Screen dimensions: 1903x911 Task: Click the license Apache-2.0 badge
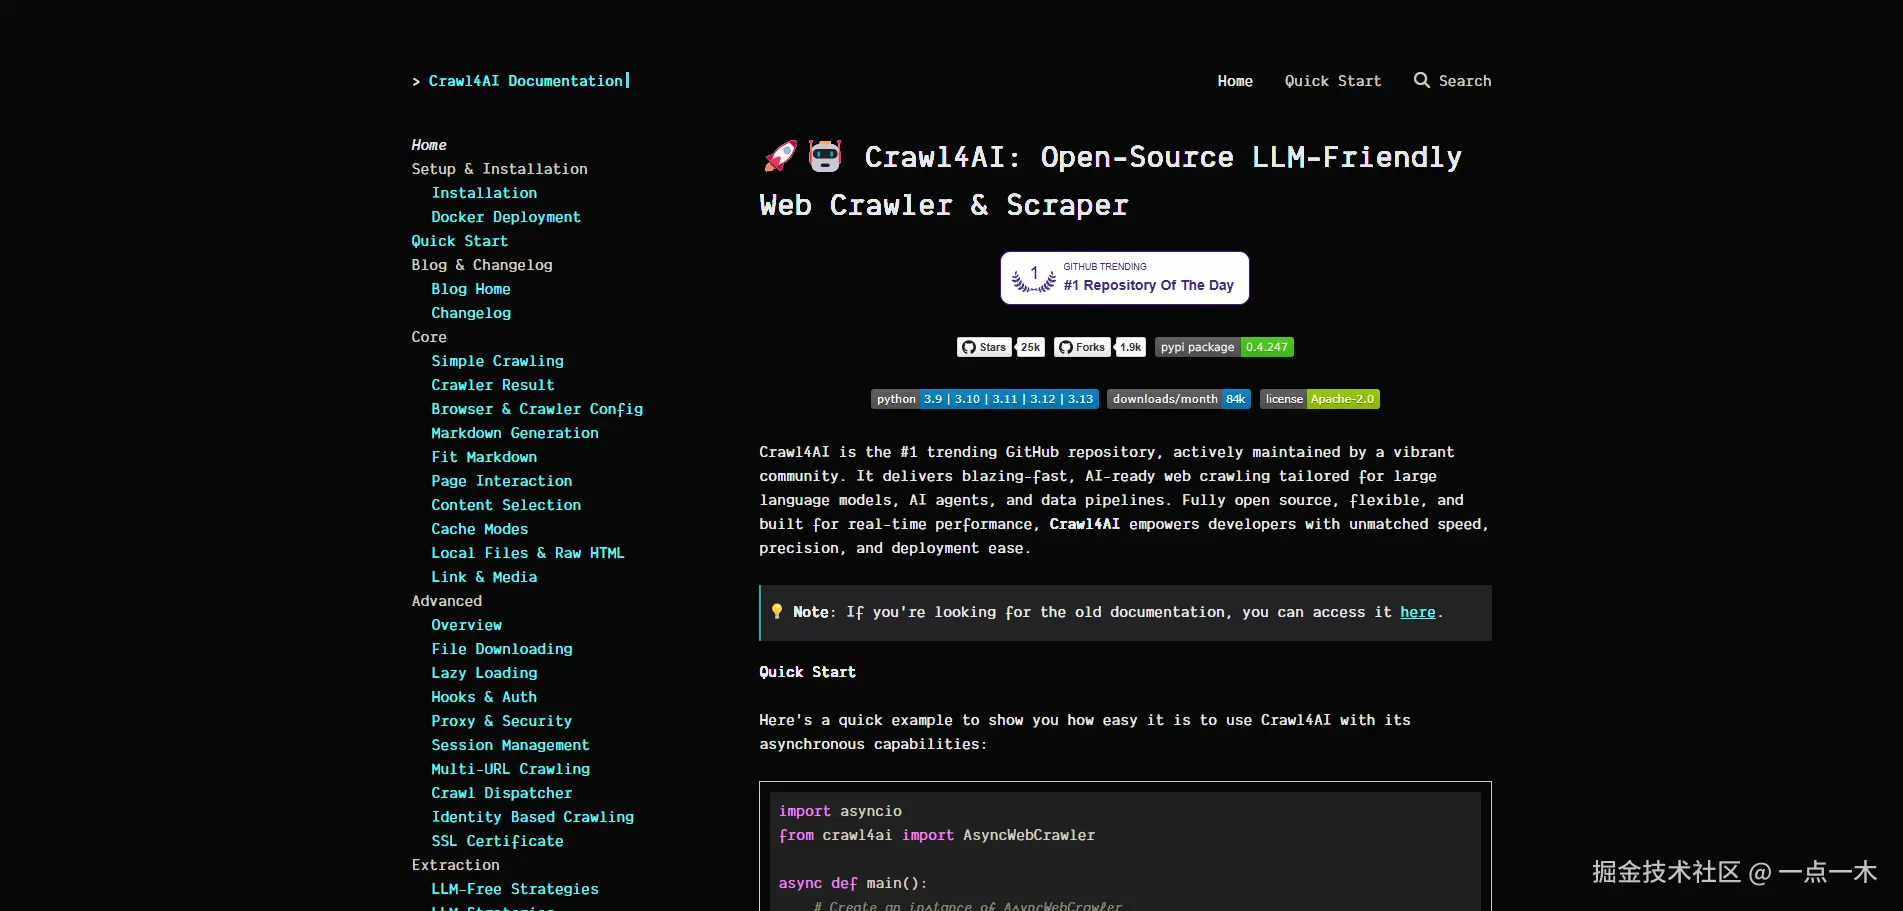pos(1319,398)
